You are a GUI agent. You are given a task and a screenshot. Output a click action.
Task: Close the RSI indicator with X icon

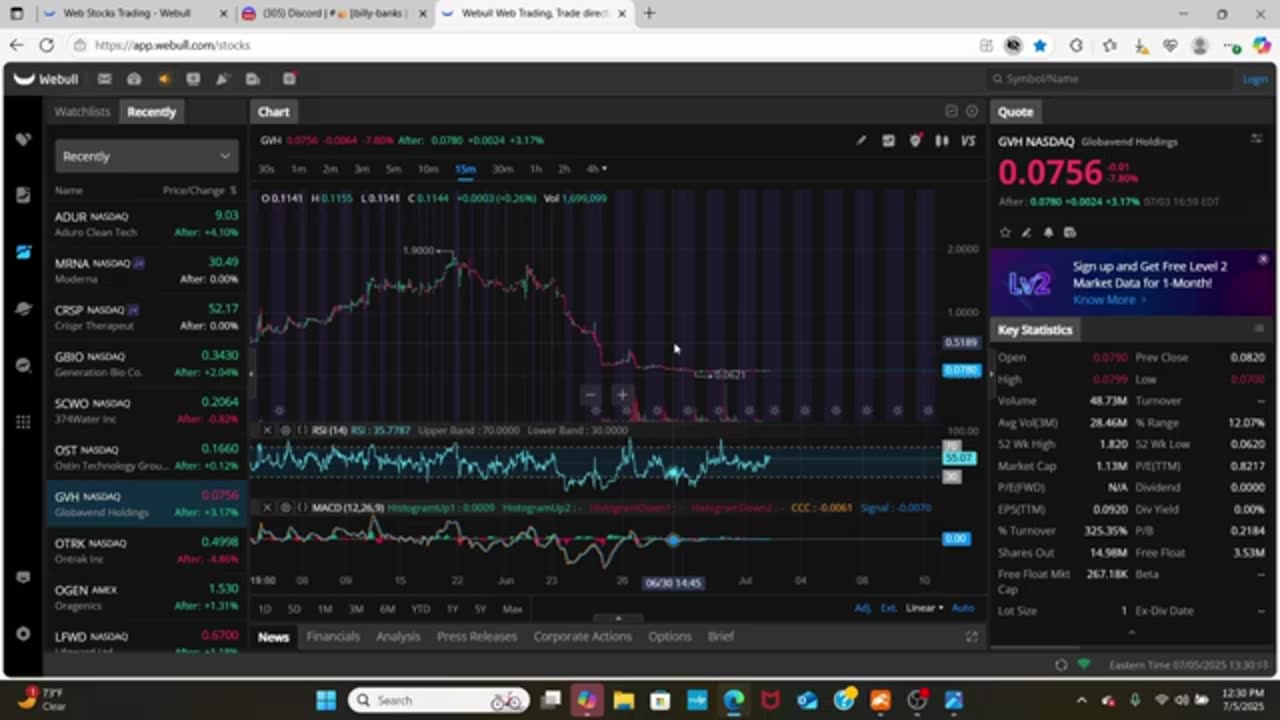pyautogui.click(x=267, y=430)
